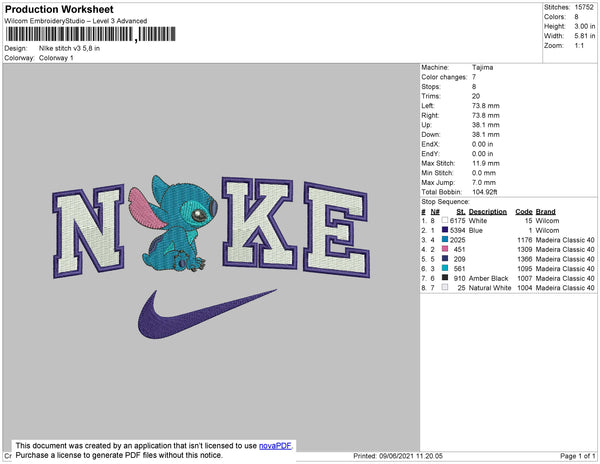The height and width of the screenshot is (464, 600).
Task: Select the Height value '3.00 in'
Action: pyautogui.click(x=585, y=26)
